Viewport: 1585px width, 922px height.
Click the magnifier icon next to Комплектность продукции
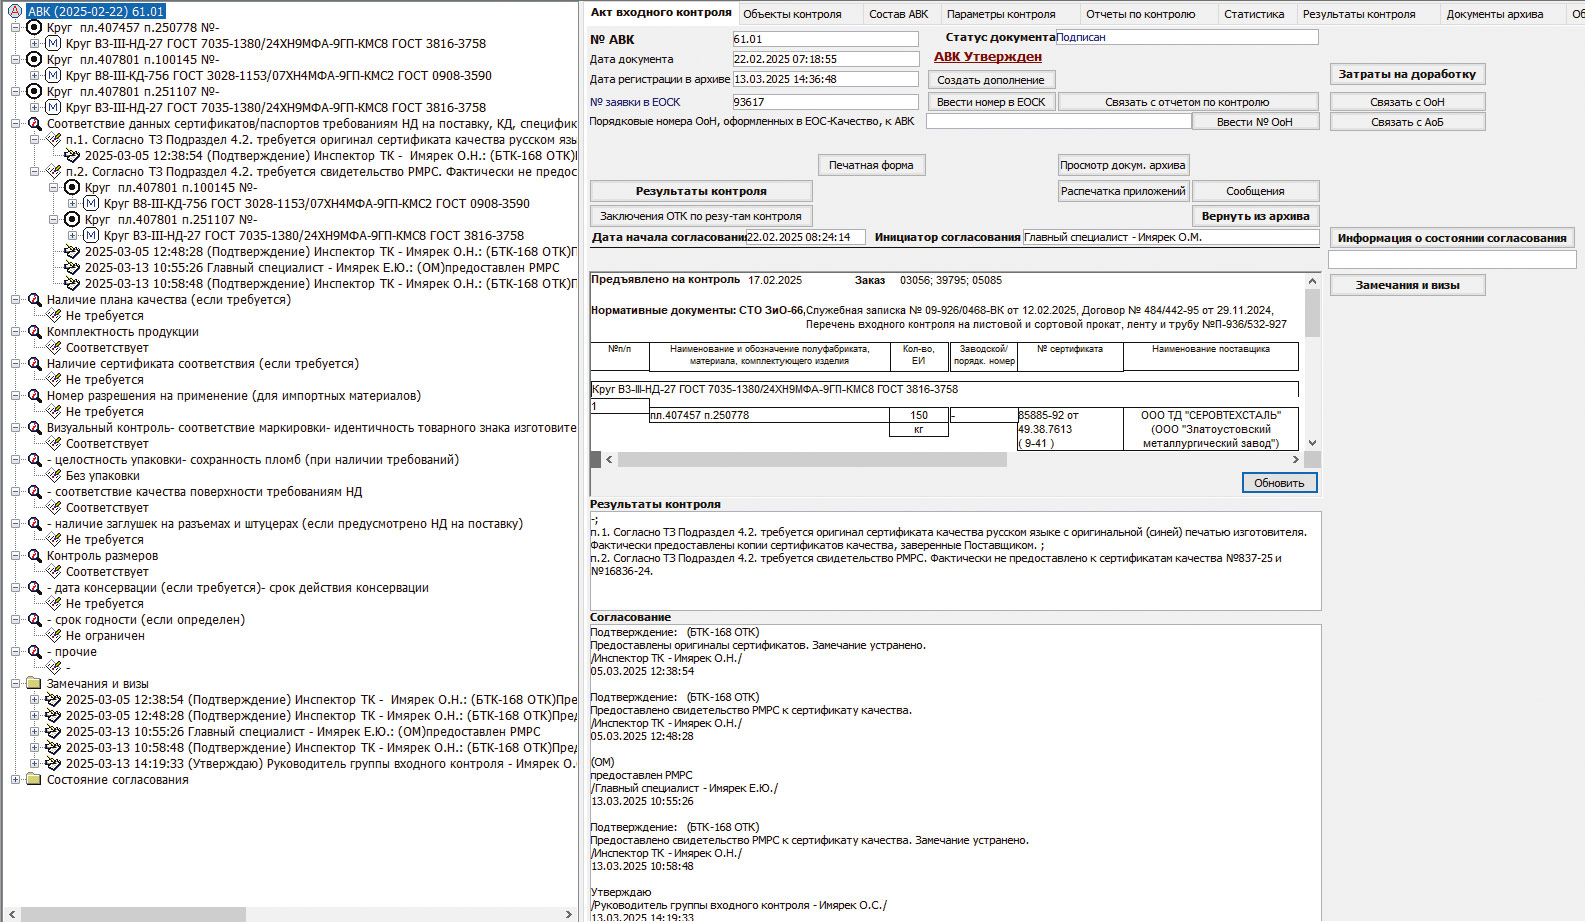click(34, 332)
